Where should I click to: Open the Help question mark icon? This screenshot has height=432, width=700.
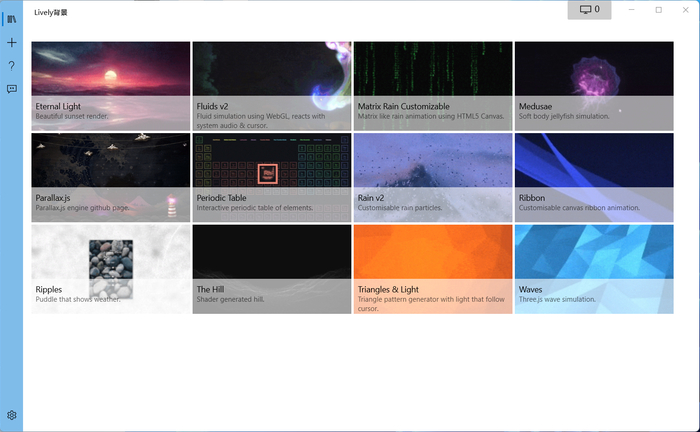[x=11, y=66]
